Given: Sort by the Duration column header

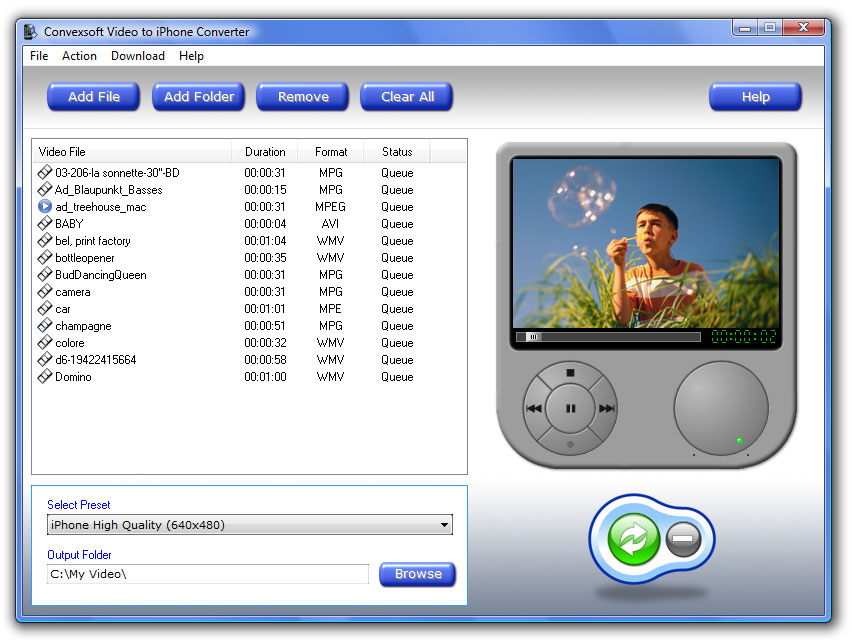Looking at the screenshot, I should point(265,152).
